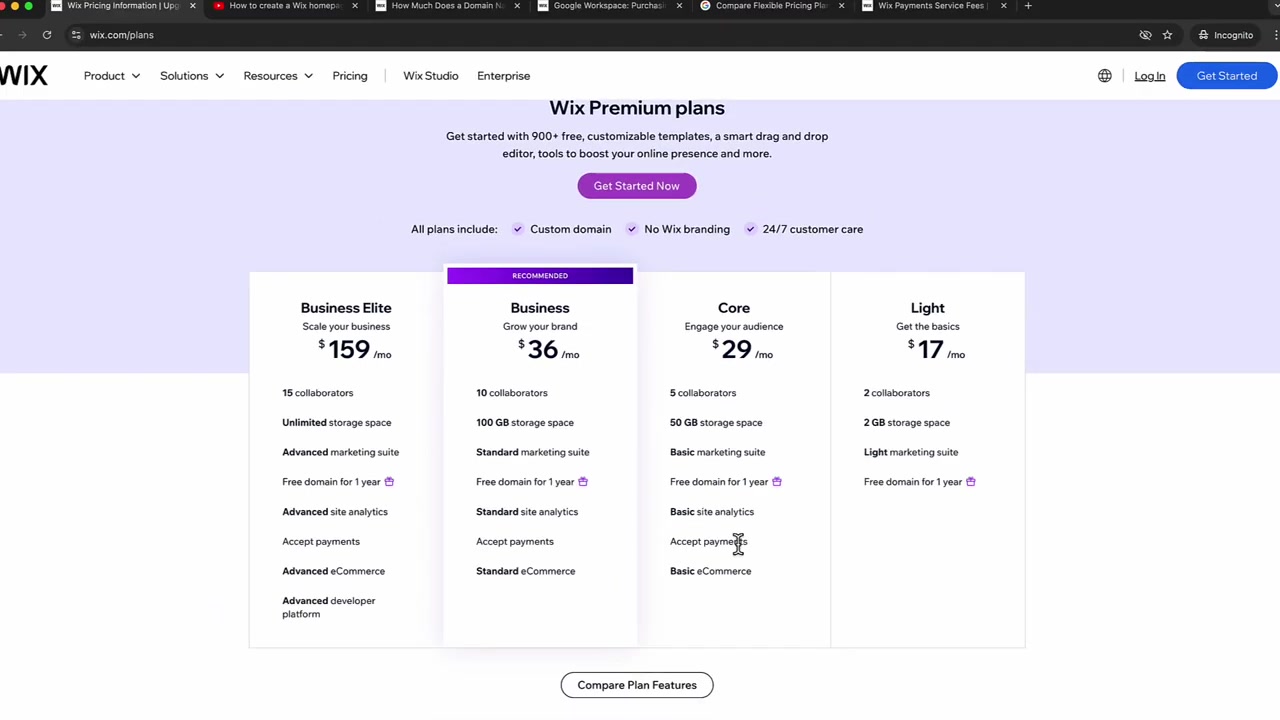1280x720 pixels.
Task: Click 'Advanced marketing suite' feature
Action: pos(340,452)
